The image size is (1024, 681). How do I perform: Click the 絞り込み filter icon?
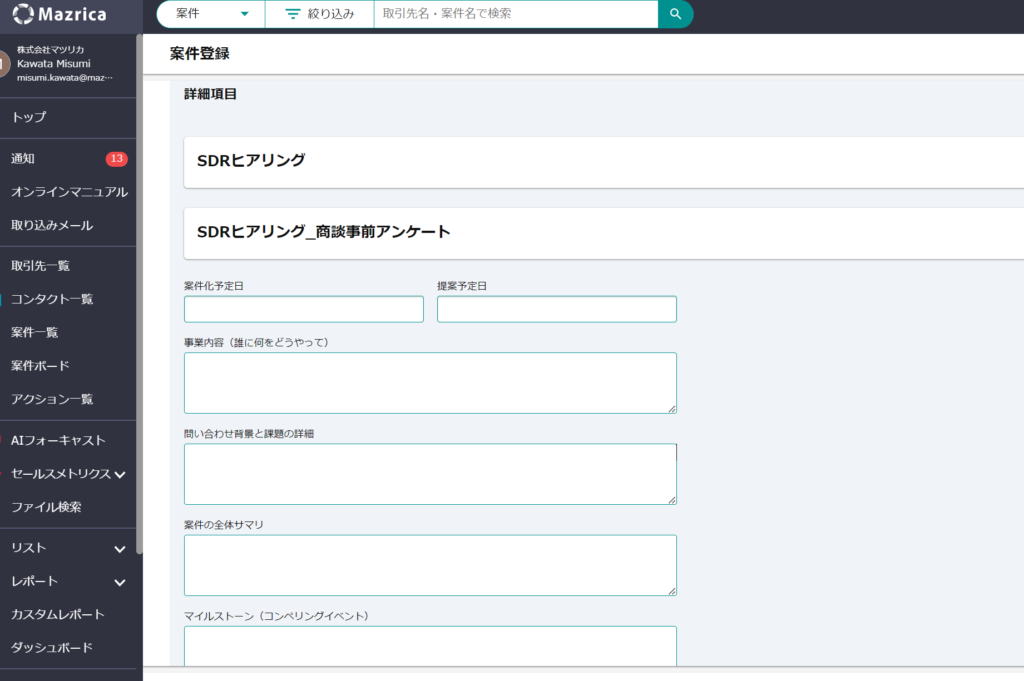pos(293,14)
